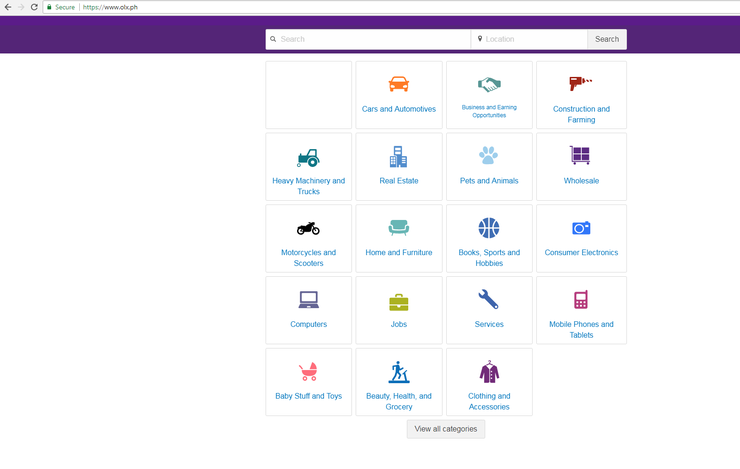This screenshot has height=469, width=740.
Task: Click the blue camera electronics icon
Action: point(581,228)
